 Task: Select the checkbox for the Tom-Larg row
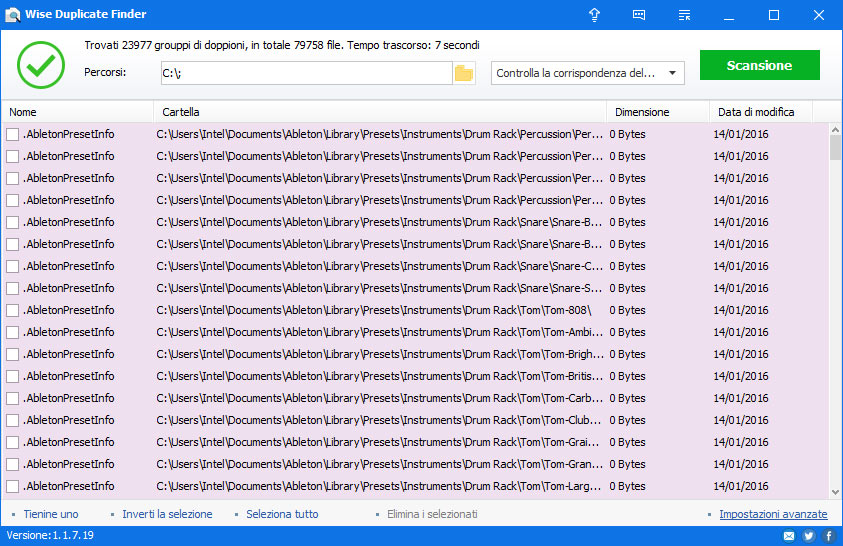(13, 486)
